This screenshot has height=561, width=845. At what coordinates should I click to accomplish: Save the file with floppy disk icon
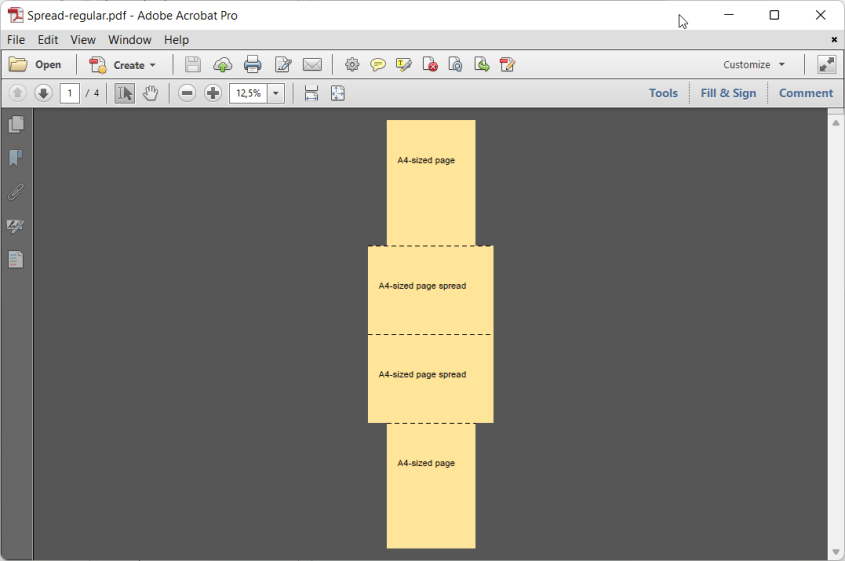[x=192, y=65]
